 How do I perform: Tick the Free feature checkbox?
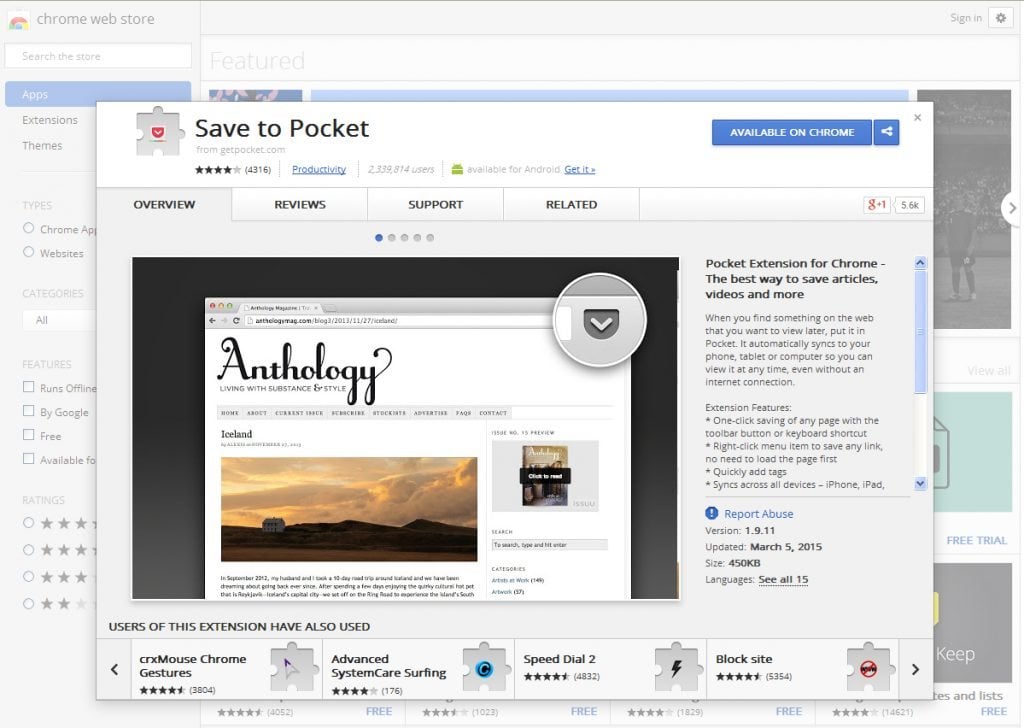click(29, 435)
